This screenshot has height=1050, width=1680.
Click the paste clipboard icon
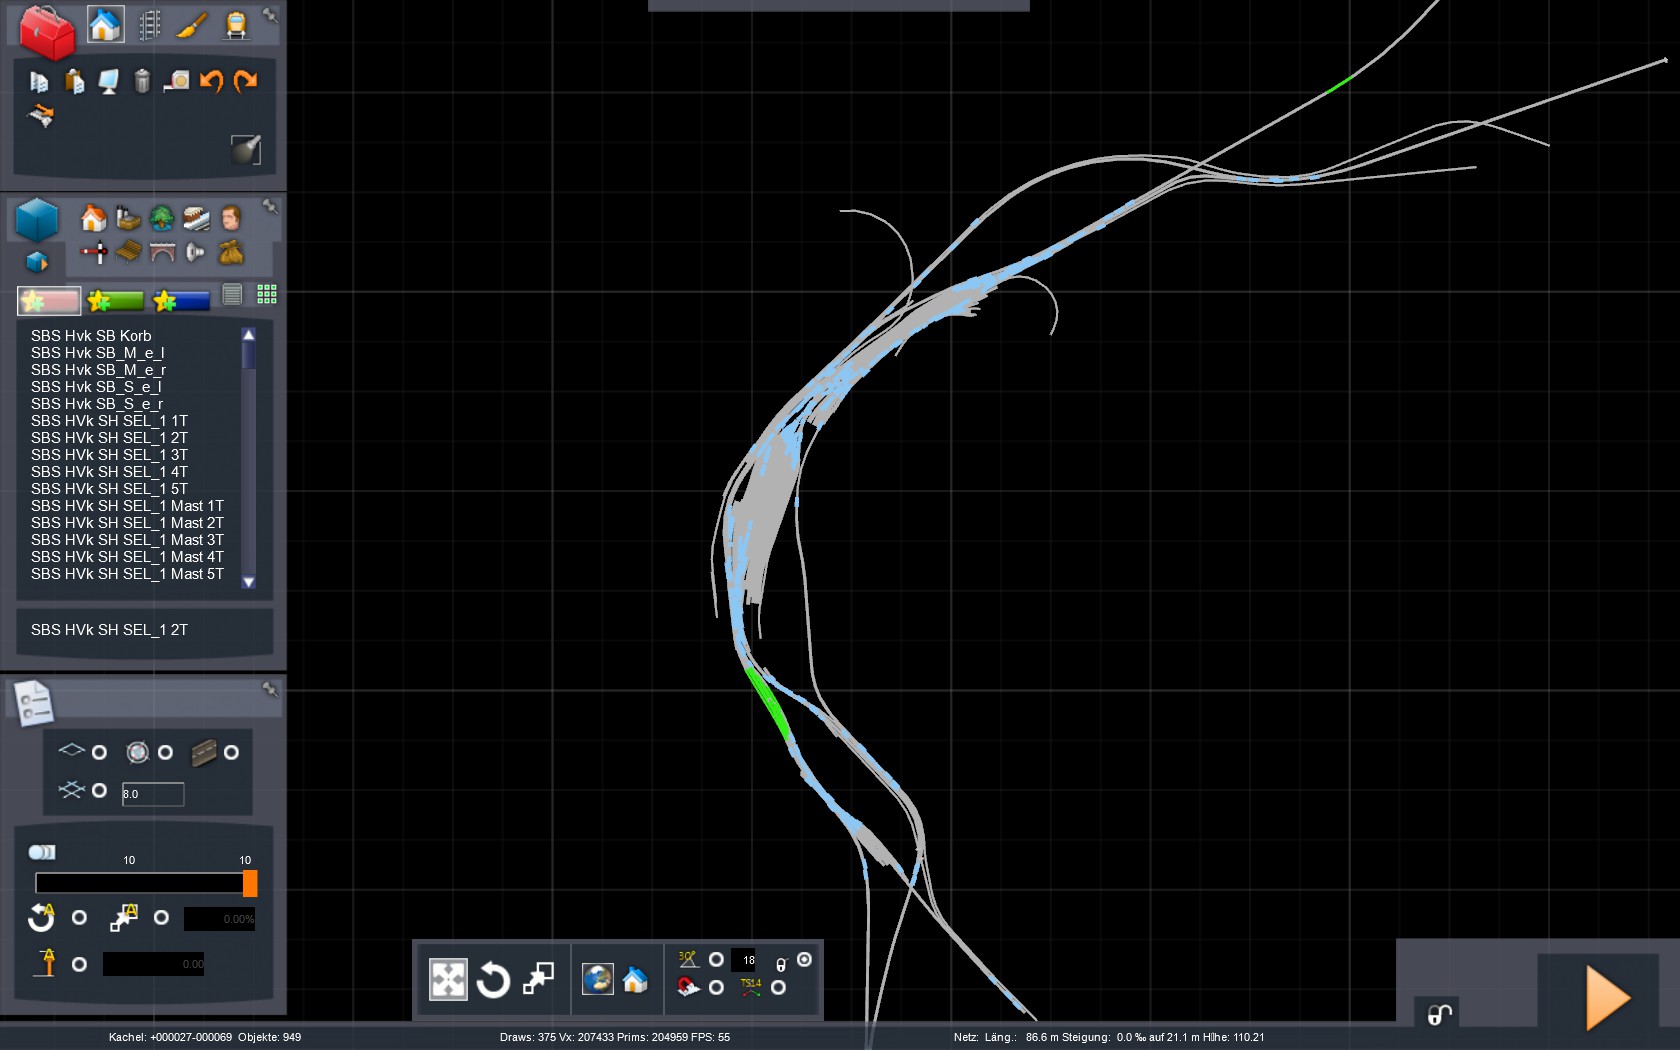click(x=74, y=81)
